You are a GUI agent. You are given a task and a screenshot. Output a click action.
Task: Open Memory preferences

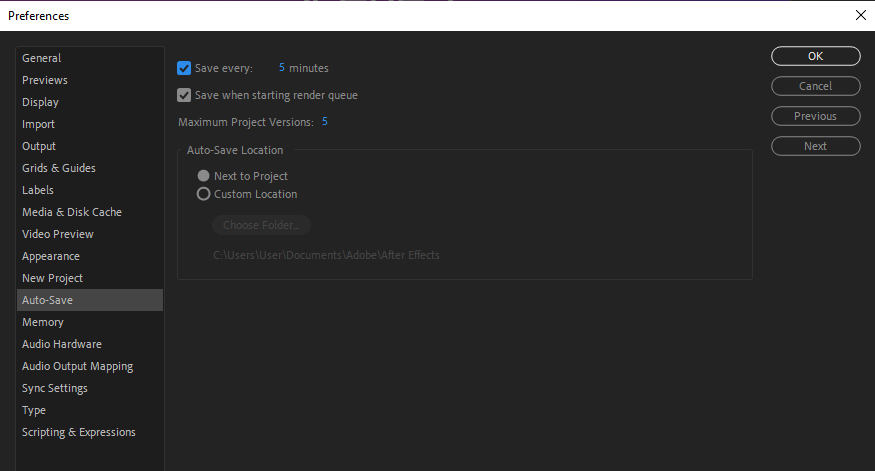(x=89, y=322)
